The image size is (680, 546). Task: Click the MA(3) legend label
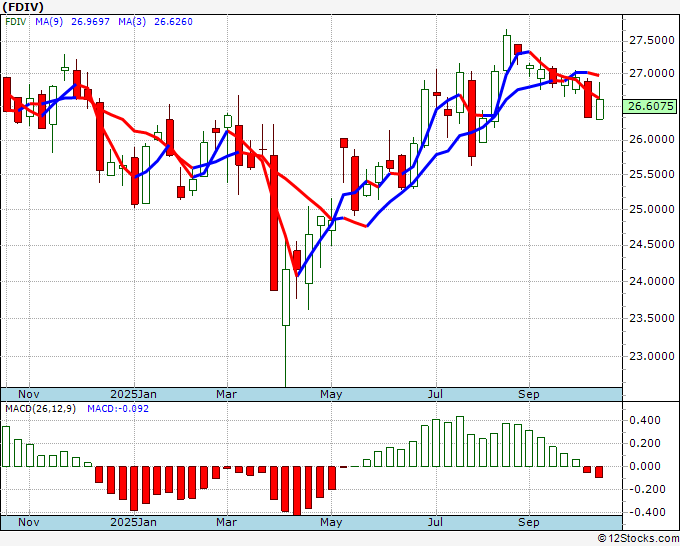pos(132,22)
